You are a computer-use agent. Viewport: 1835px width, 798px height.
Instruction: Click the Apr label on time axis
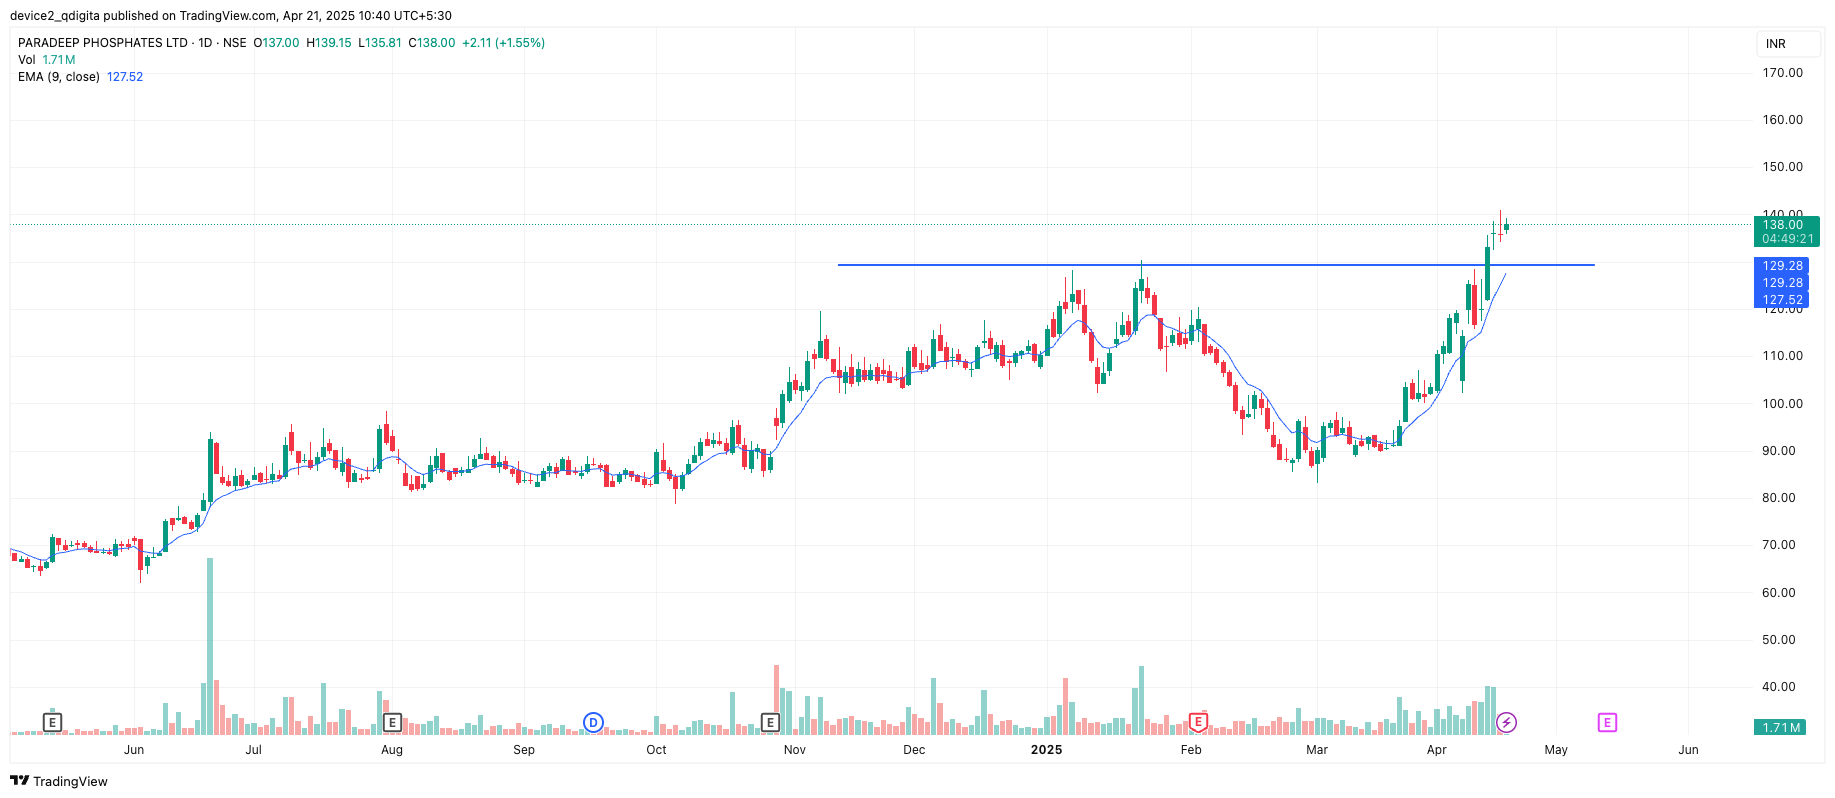click(1437, 750)
